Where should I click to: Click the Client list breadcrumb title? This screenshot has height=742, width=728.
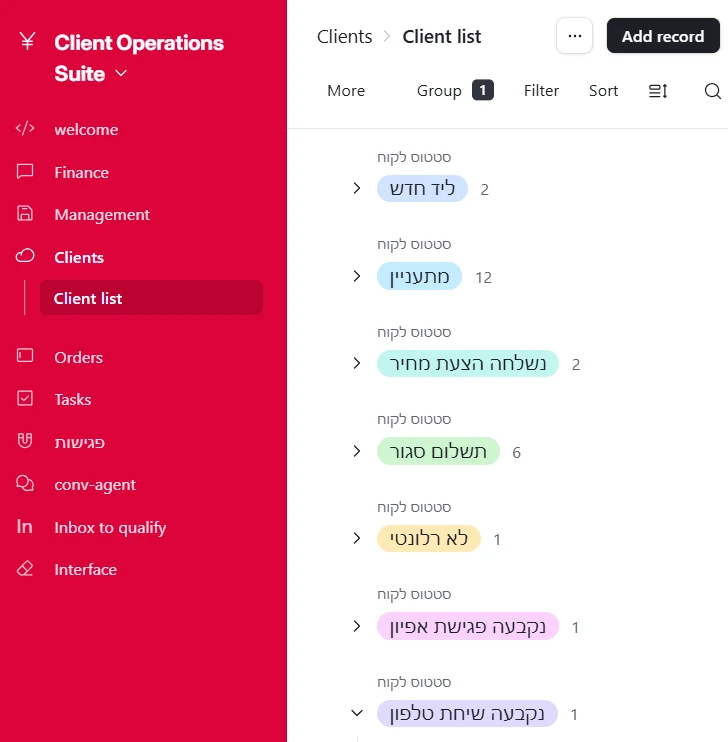(442, 36)
